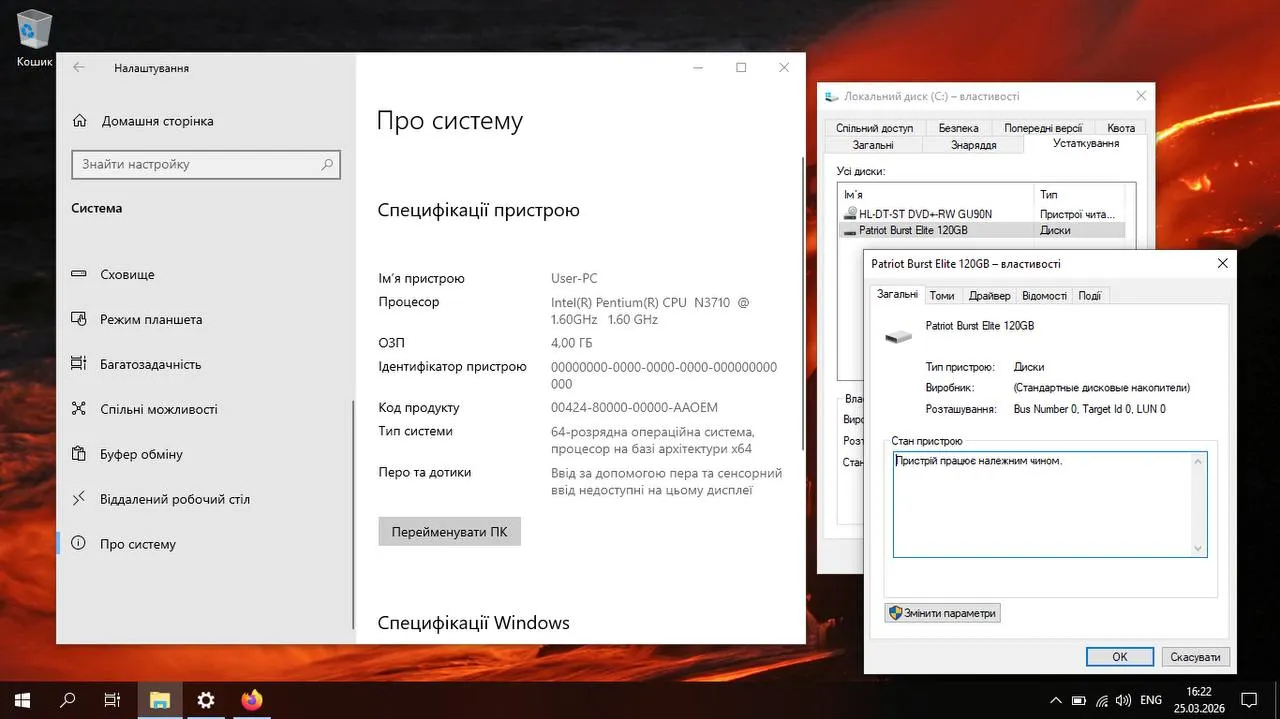Image resolution: width=1280 pixels, height=719 pixels.
Task: Show hidden tray icons chevron
Action: 1055,700
